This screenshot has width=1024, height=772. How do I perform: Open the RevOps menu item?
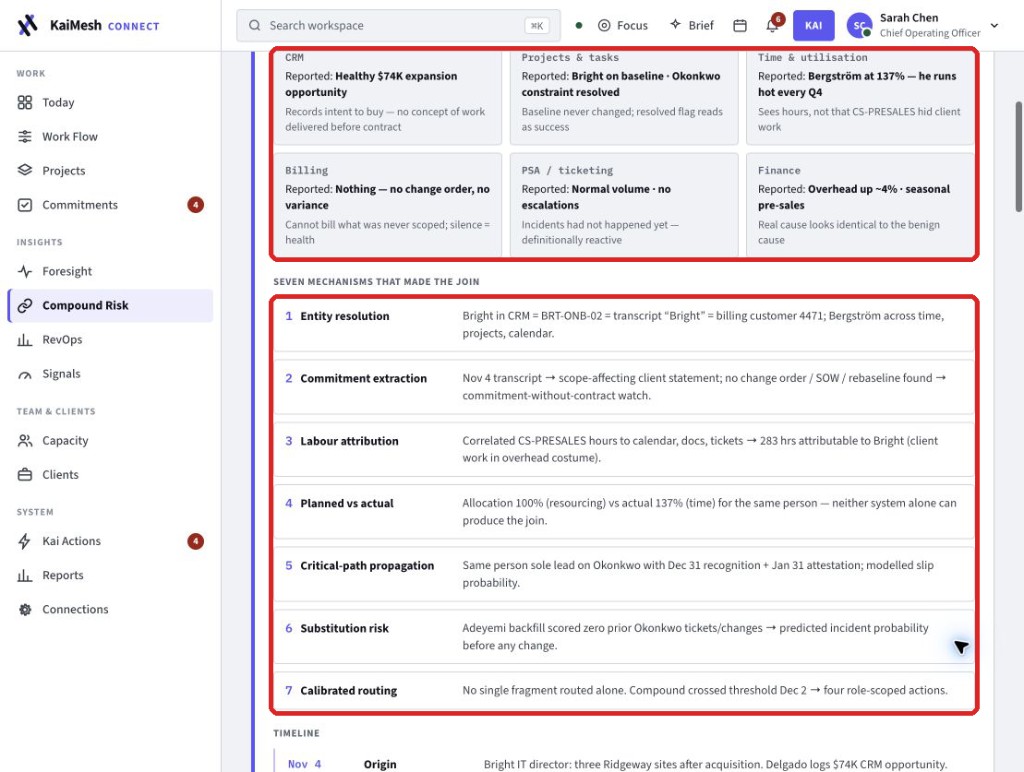(110, 340)
